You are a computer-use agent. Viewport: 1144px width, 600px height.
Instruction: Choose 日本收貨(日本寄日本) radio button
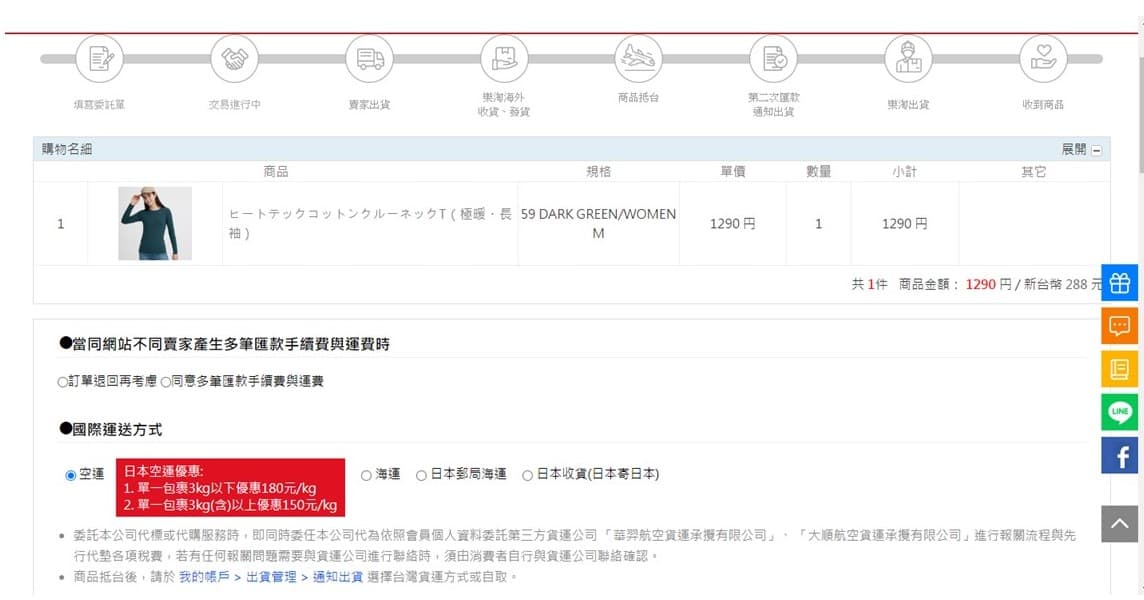[x=527, y=475]
